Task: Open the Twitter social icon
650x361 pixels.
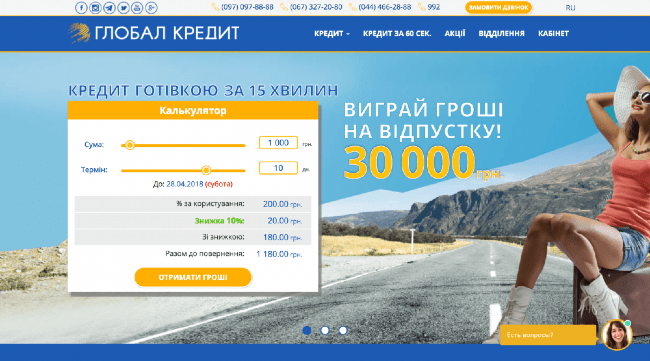Action: [x=124, y=7]
